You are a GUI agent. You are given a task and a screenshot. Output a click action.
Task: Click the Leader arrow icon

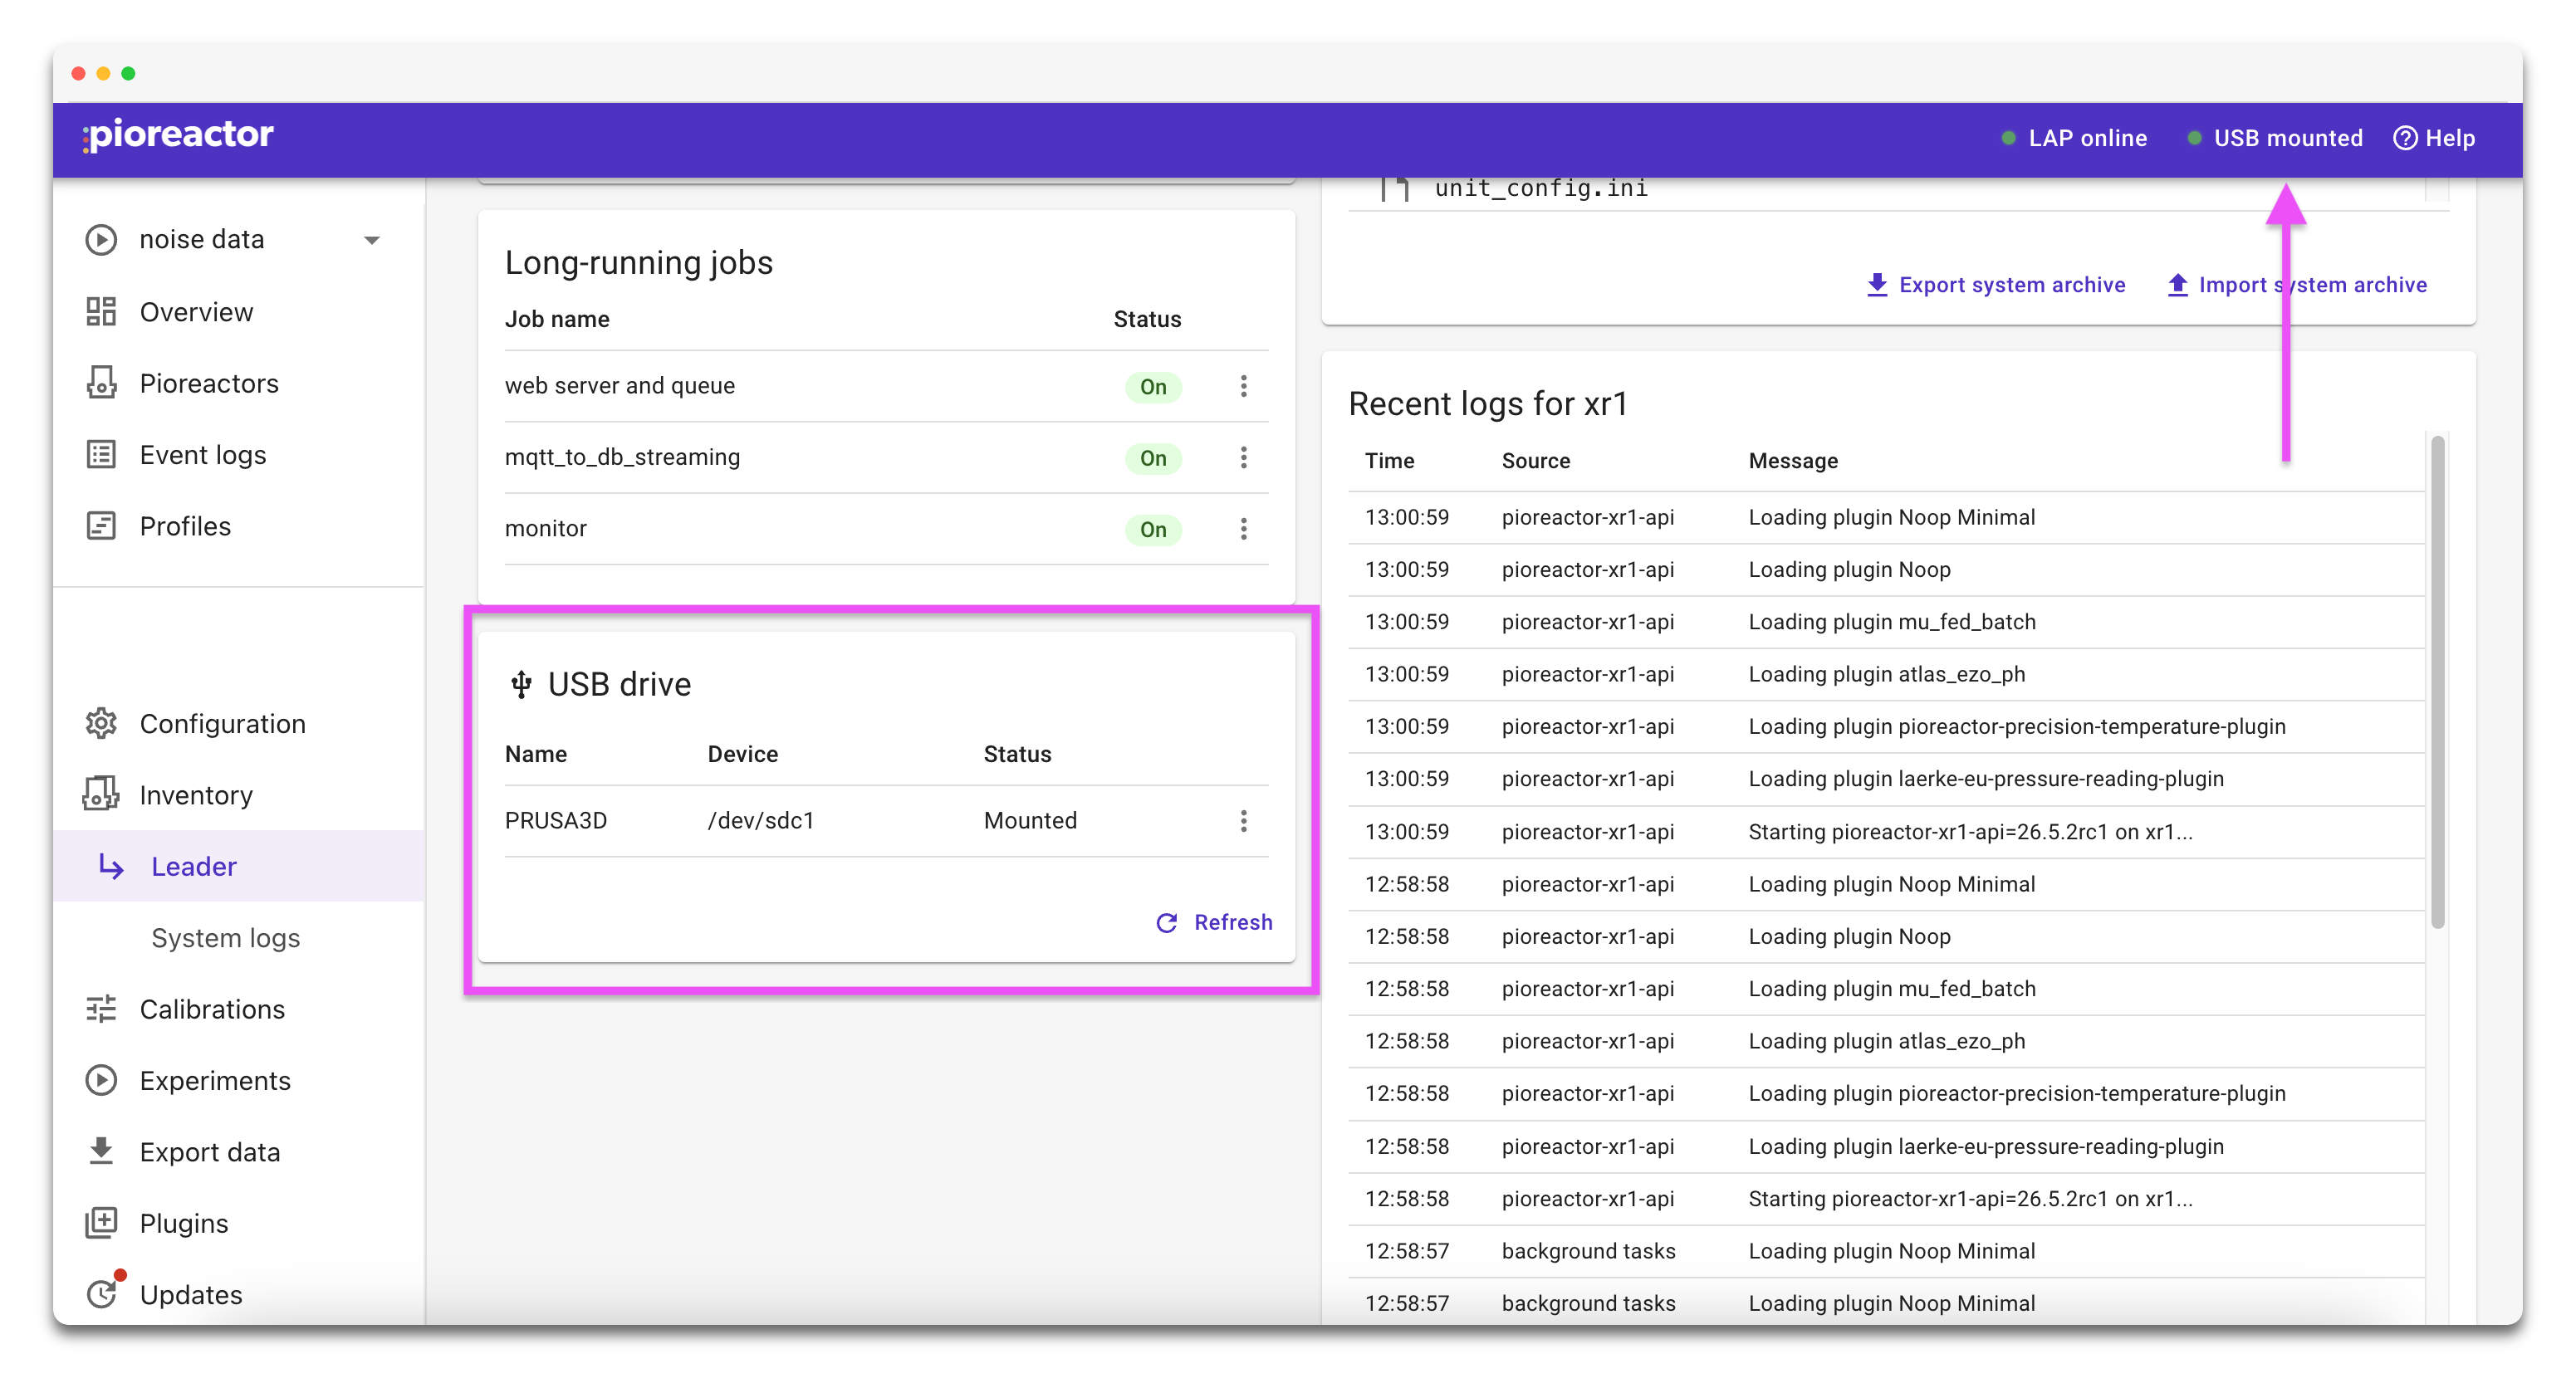[x=111, y=866]
